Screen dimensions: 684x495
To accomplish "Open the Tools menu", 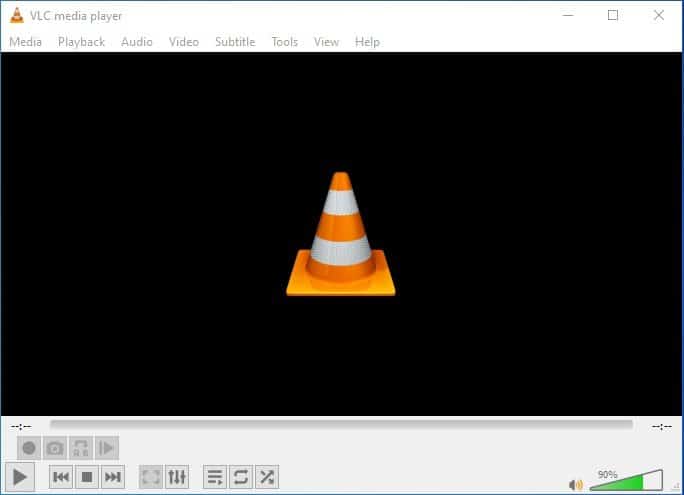I will pyautogui.click(x=285, y=42).
